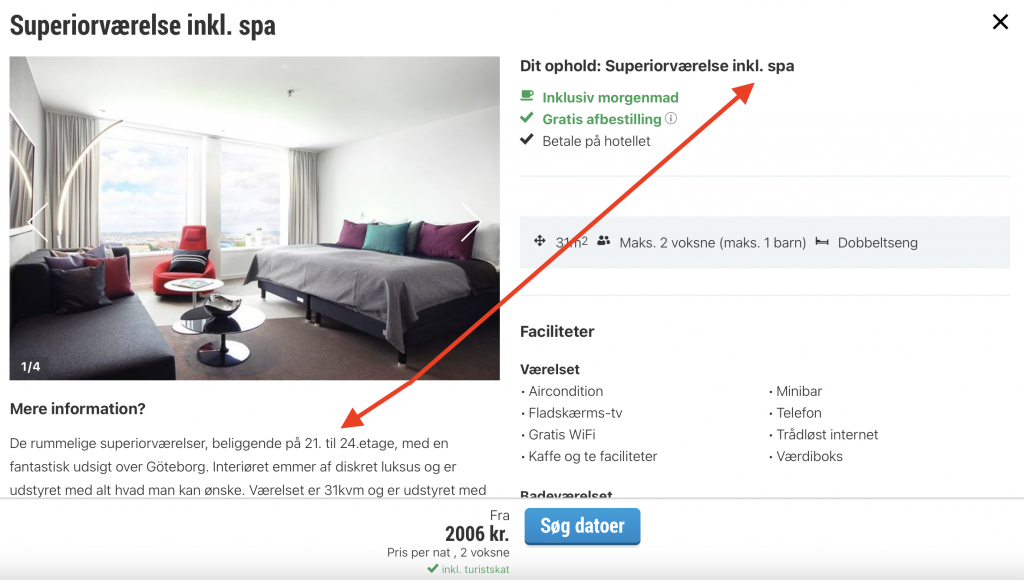Click the Gratis afbestilling text
Viewport: 1024px width, 580px height.
[x=602, y=119]
